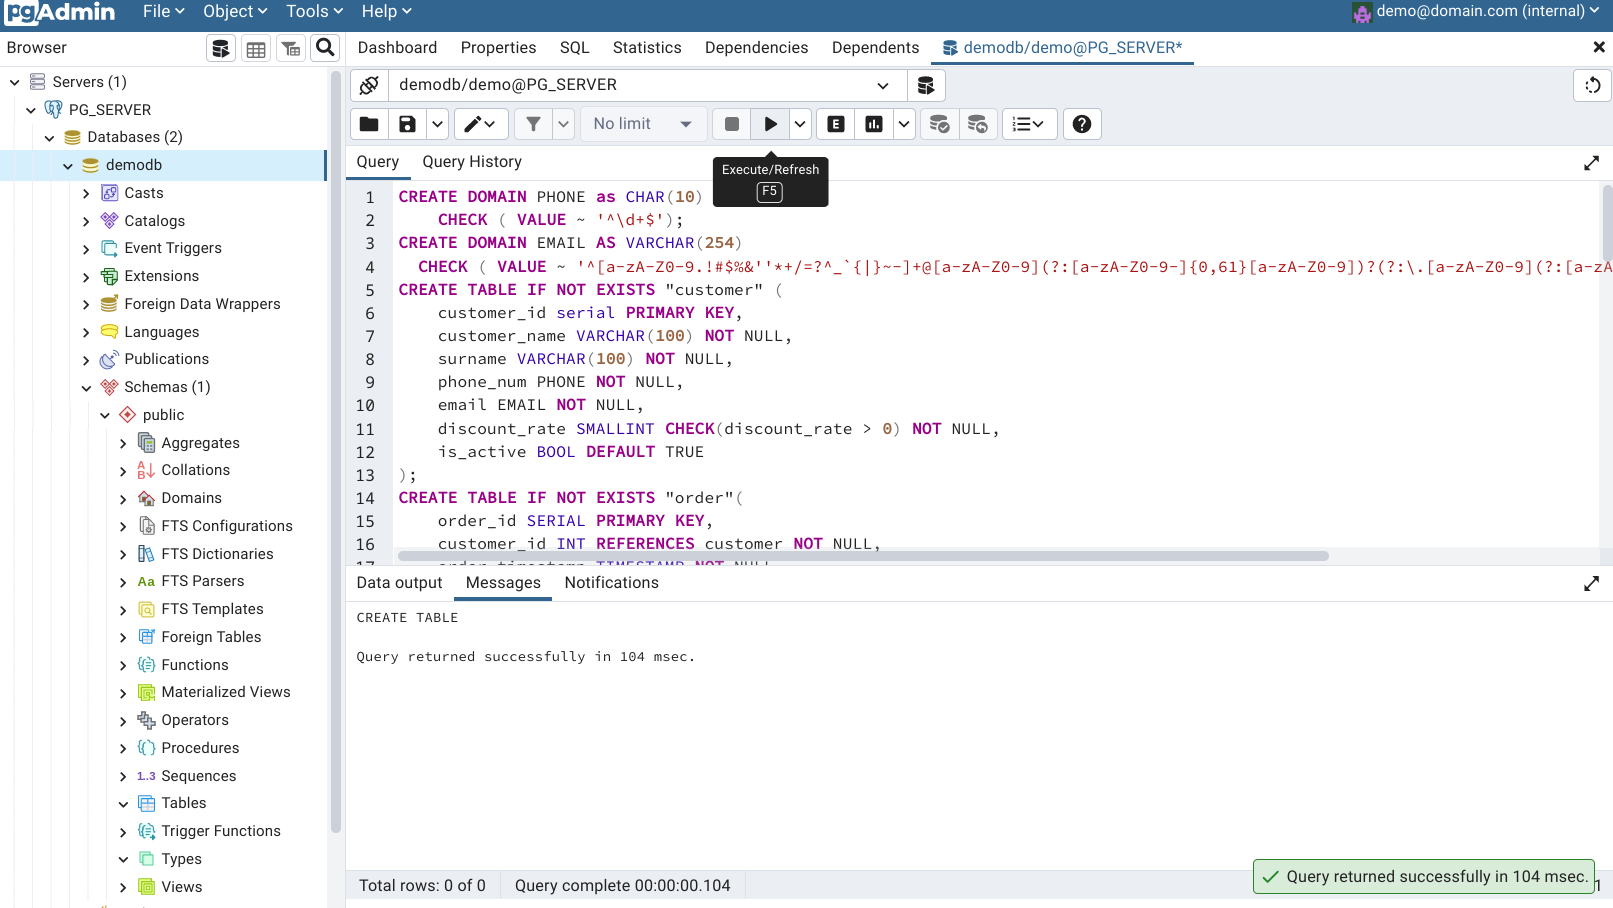Open the Tools menu
This screenshot has width=1613, height=908.
[x=314, y=12]
